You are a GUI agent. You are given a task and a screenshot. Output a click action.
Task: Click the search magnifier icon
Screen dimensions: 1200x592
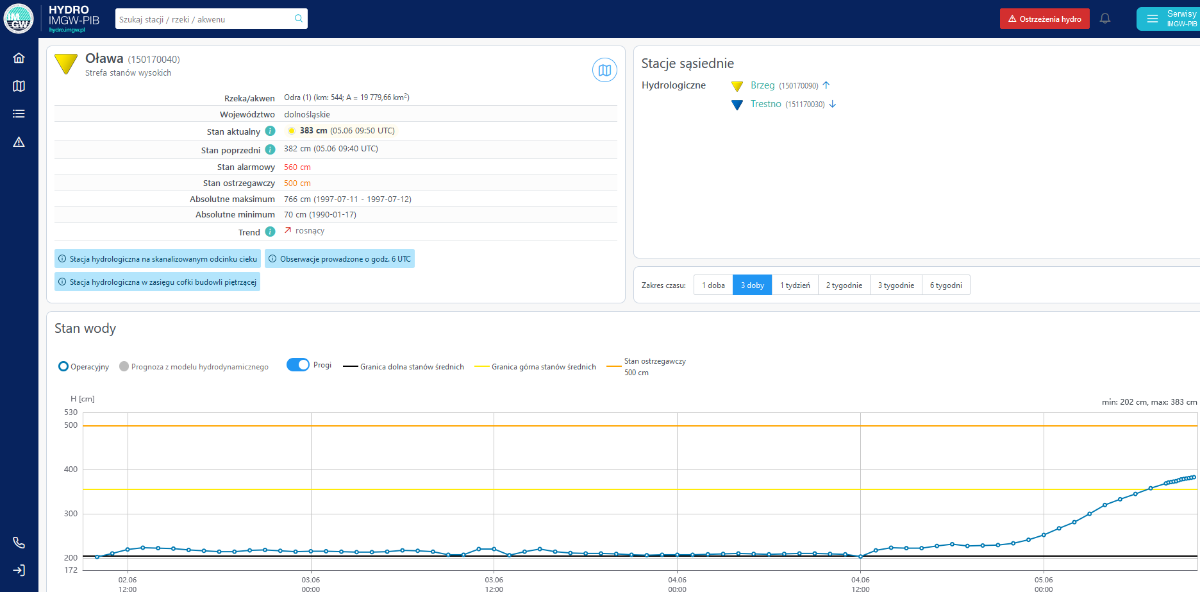[x=298, y=18]
